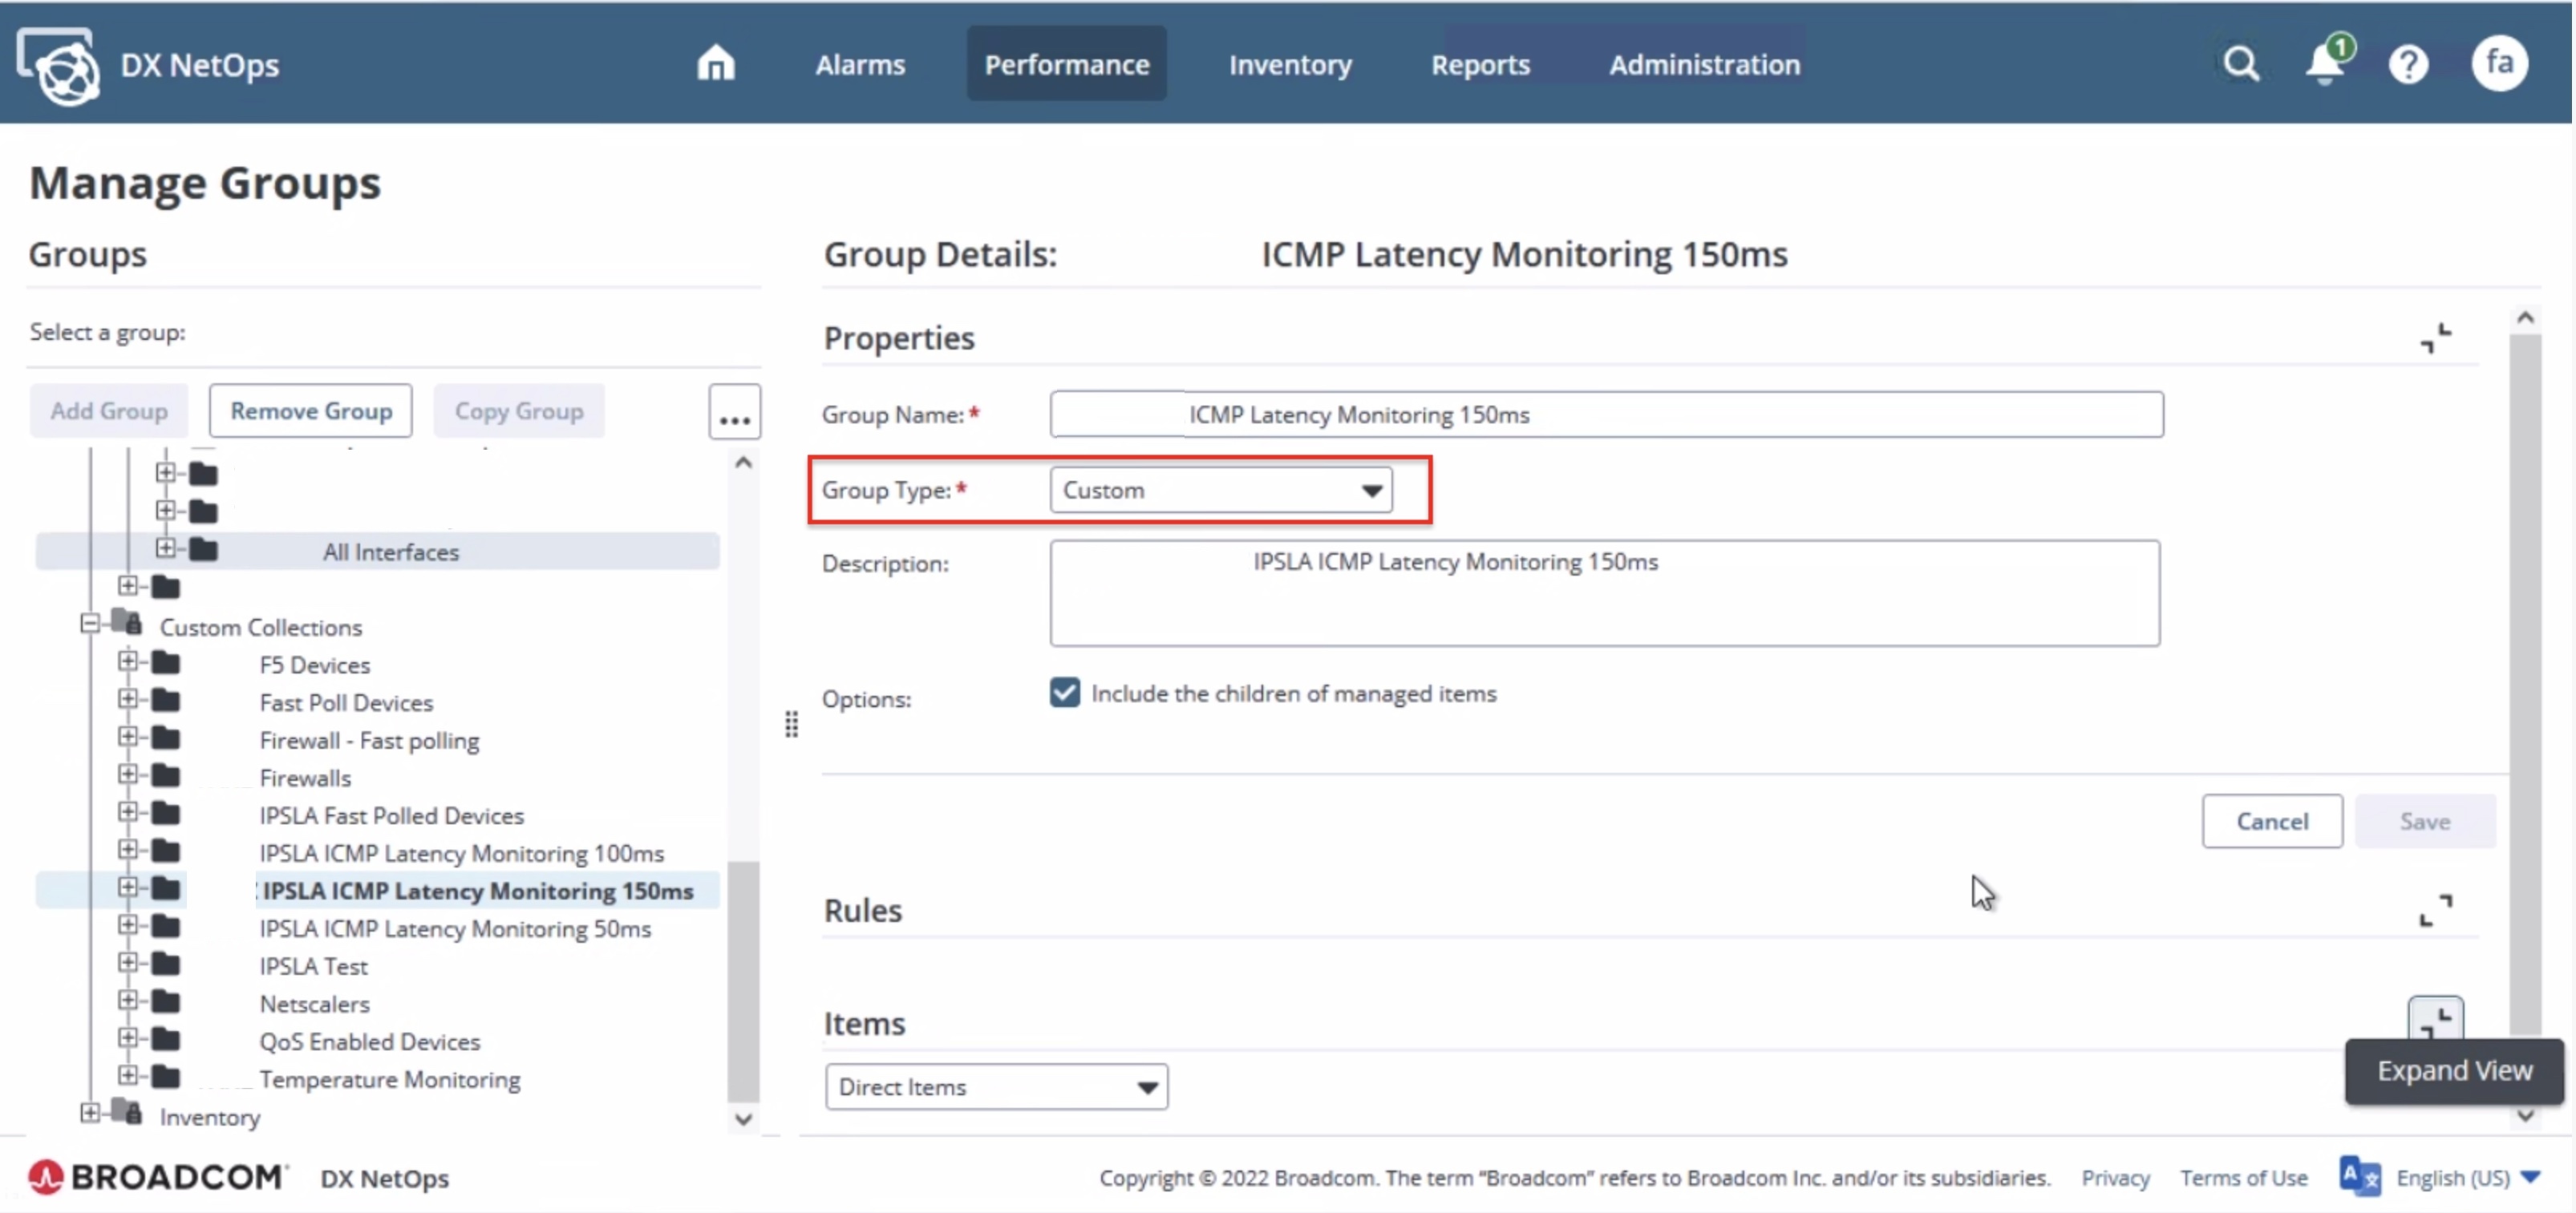Click the Cancel button

pyautogui.click(x=2271, y=821)
